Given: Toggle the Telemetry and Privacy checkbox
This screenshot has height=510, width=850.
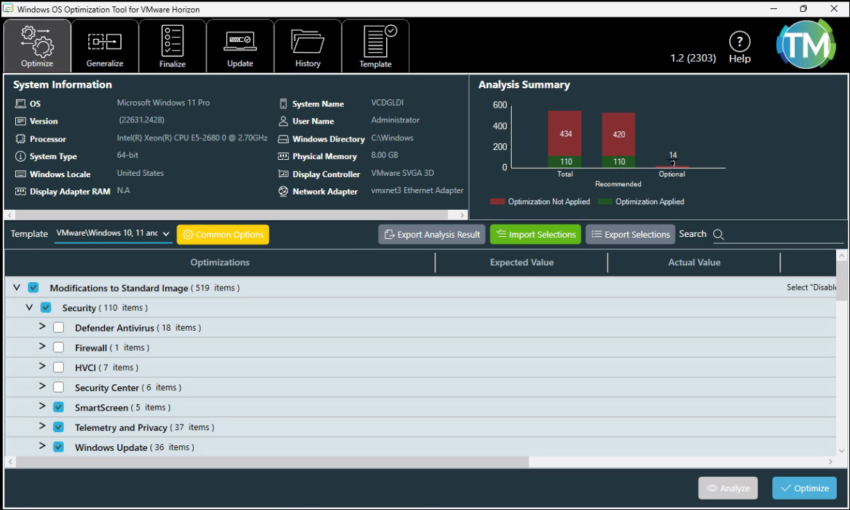Looking at the screenshot, I should (58, 428).
